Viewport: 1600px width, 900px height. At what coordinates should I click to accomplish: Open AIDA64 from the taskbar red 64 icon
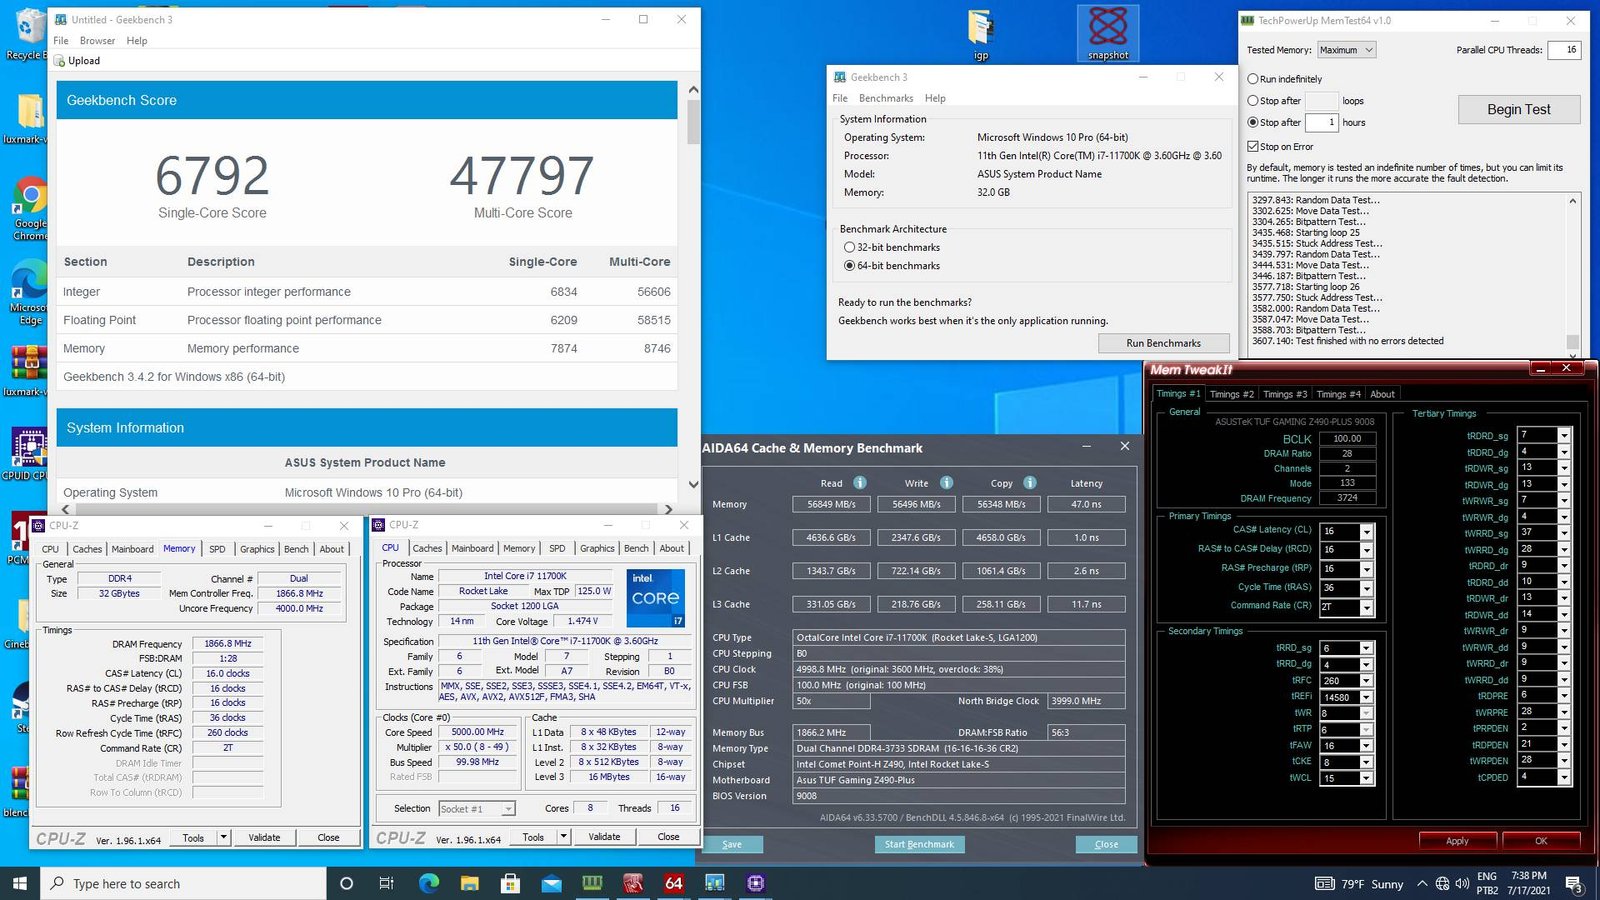click(x=673, y=883)
